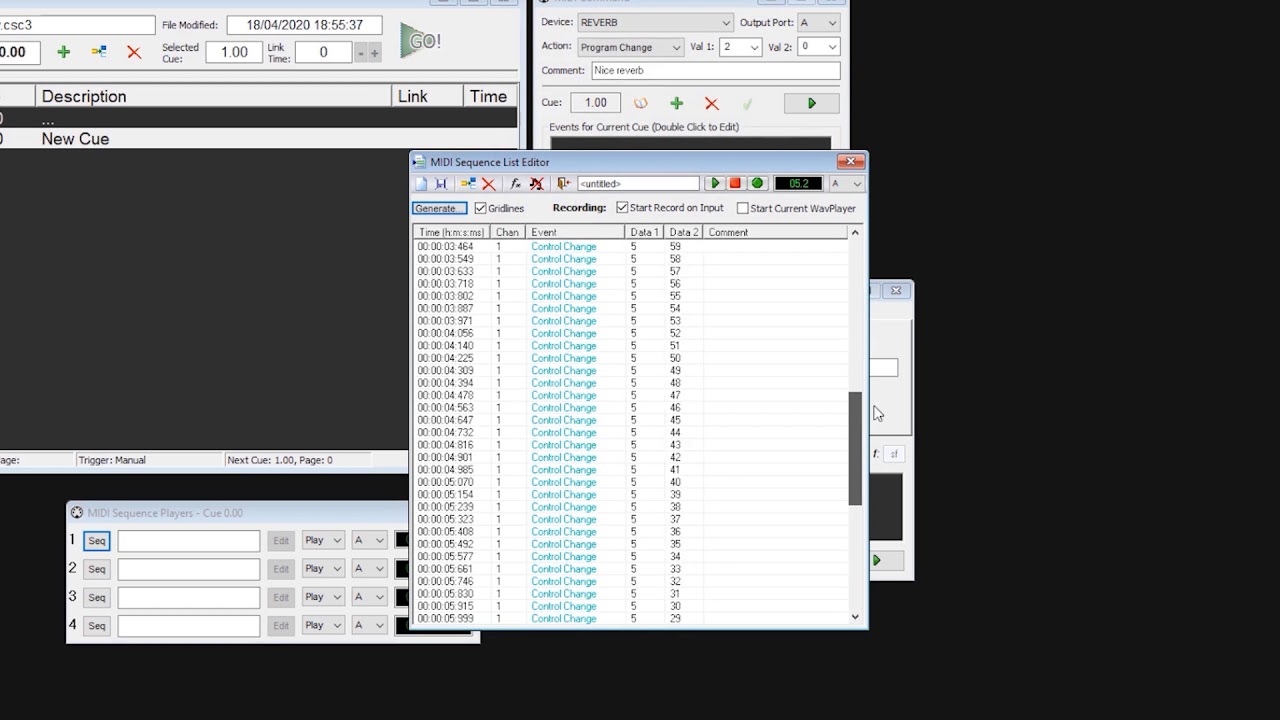Click the green plus icon in the MIDI command window

[676, 103]
